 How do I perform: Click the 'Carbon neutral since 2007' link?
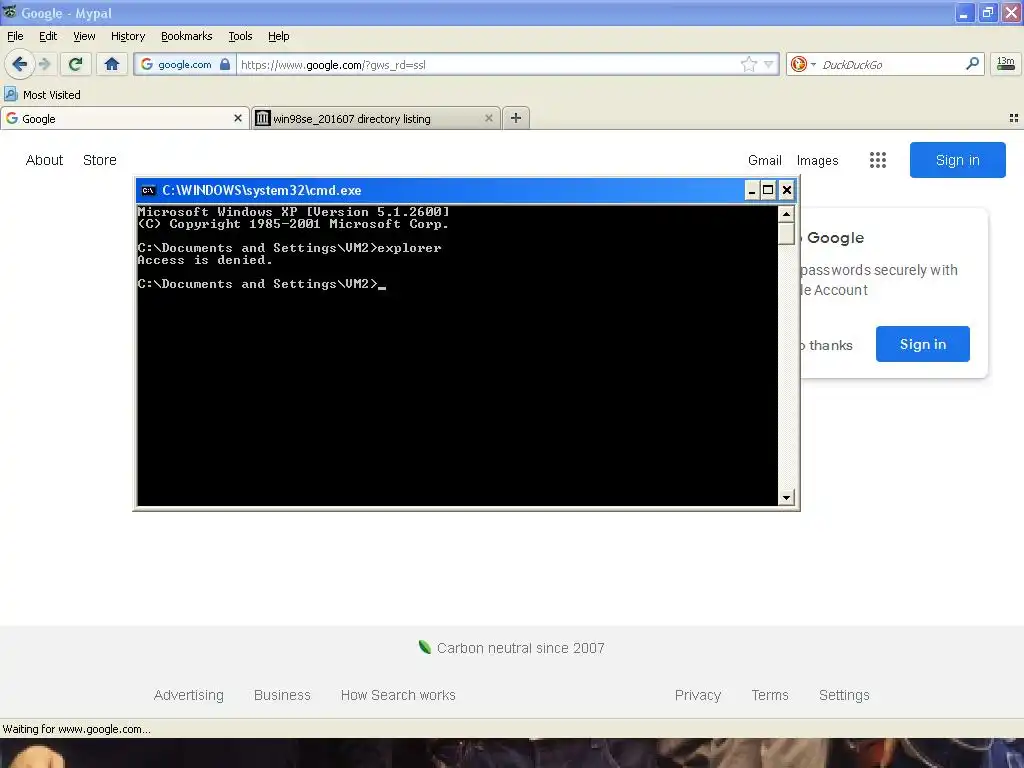pyautogui.click(x=520, y=648)
